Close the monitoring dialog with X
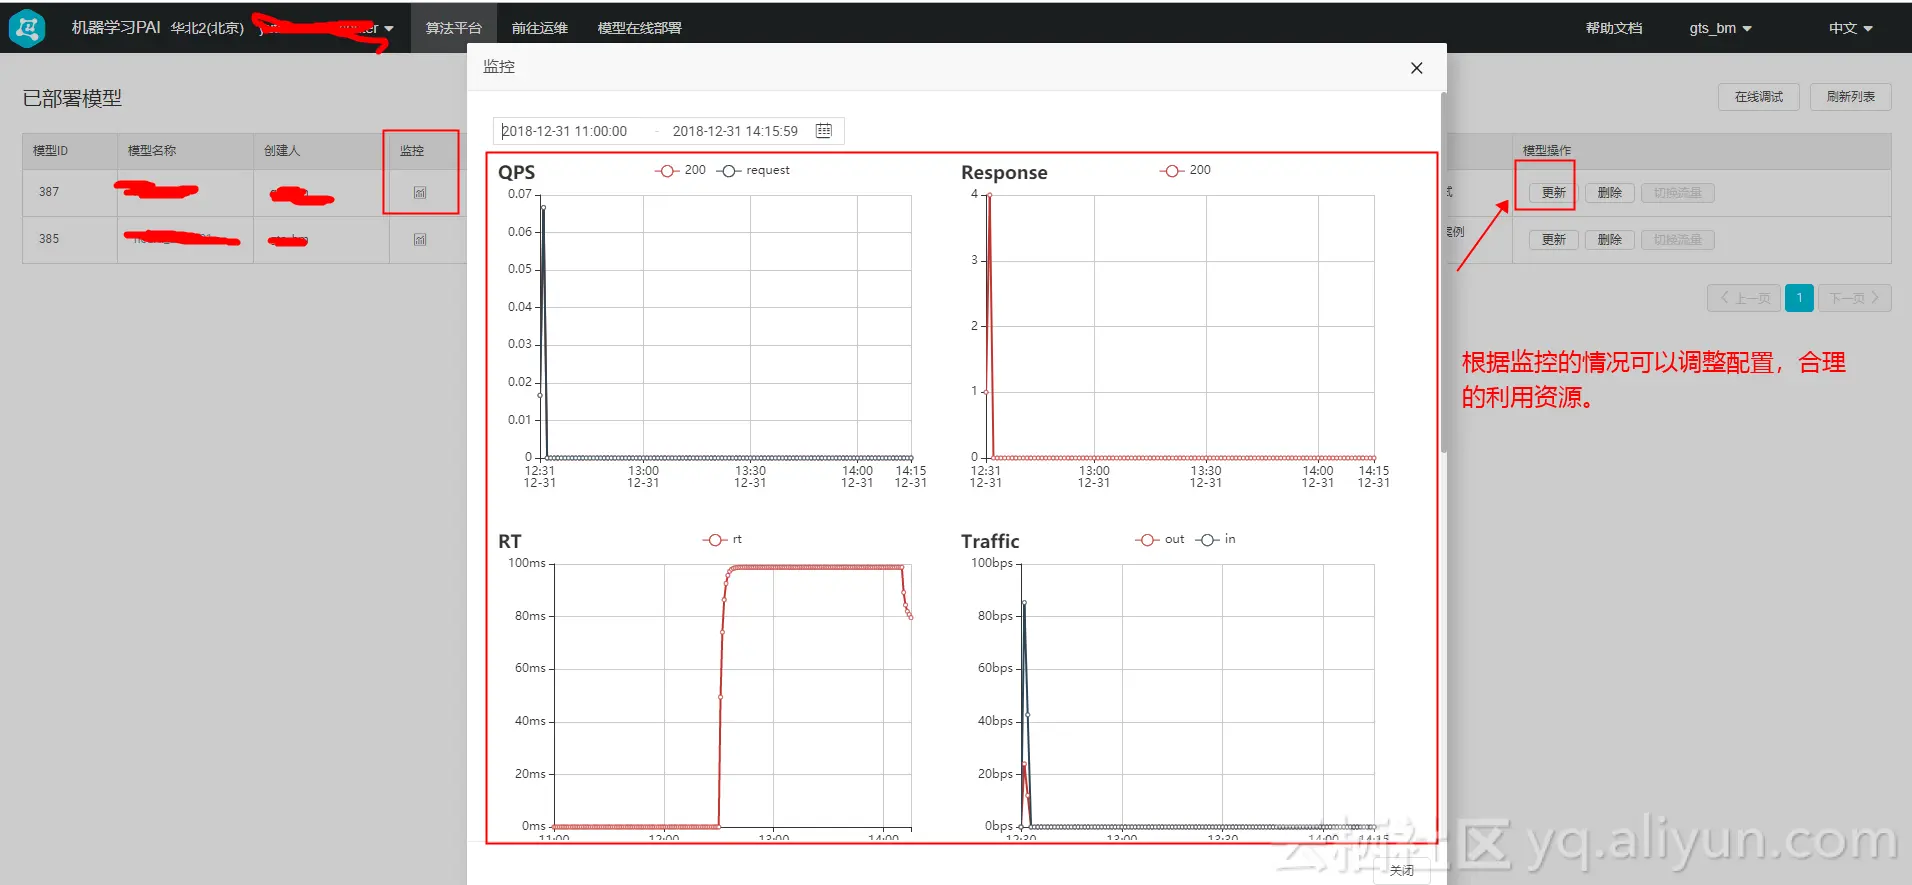Viewport: 1912px width, 885px height. point(1416,68)
